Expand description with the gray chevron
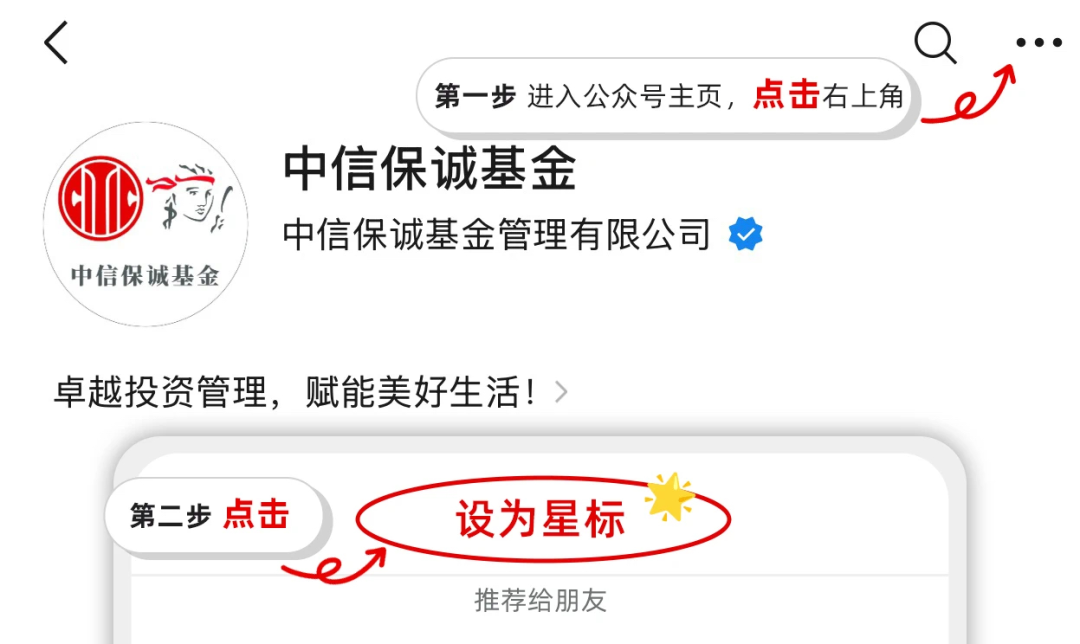The image size is (1080, 644). pyautogui.click(x=561, y=393)
